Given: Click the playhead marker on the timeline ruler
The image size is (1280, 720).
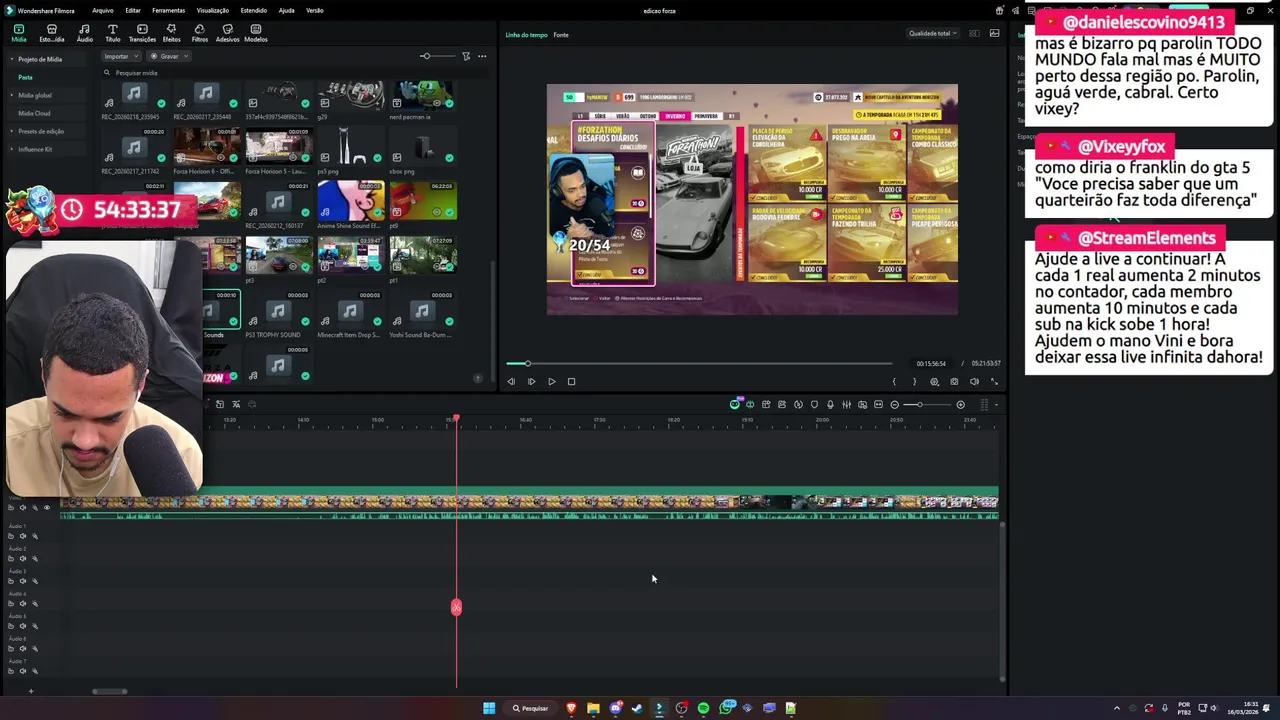Looking at the screenshot, I should (456, 417).
